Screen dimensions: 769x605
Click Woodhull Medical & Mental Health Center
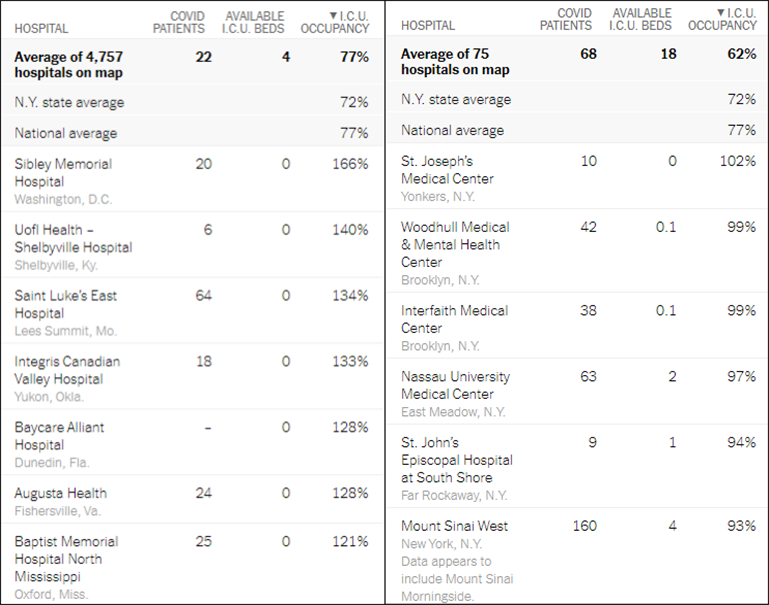pyautogui.click(x=455, y=245)
